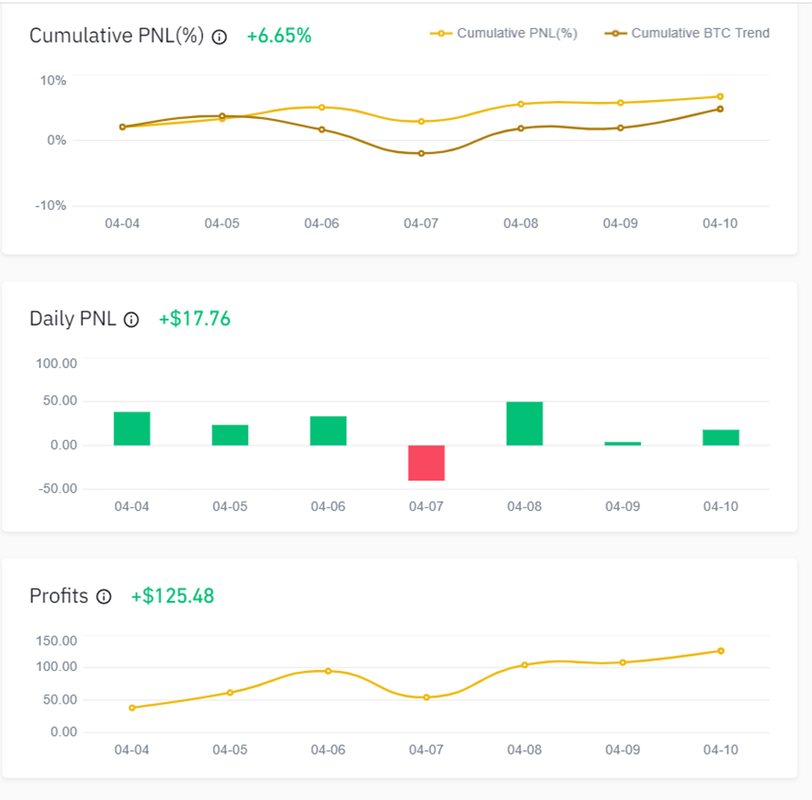Click the 04-08 Profits line data point
Image resolution: width=812 pixels, height=800 pixels.
pyautogui.click(x=525, y=665)
